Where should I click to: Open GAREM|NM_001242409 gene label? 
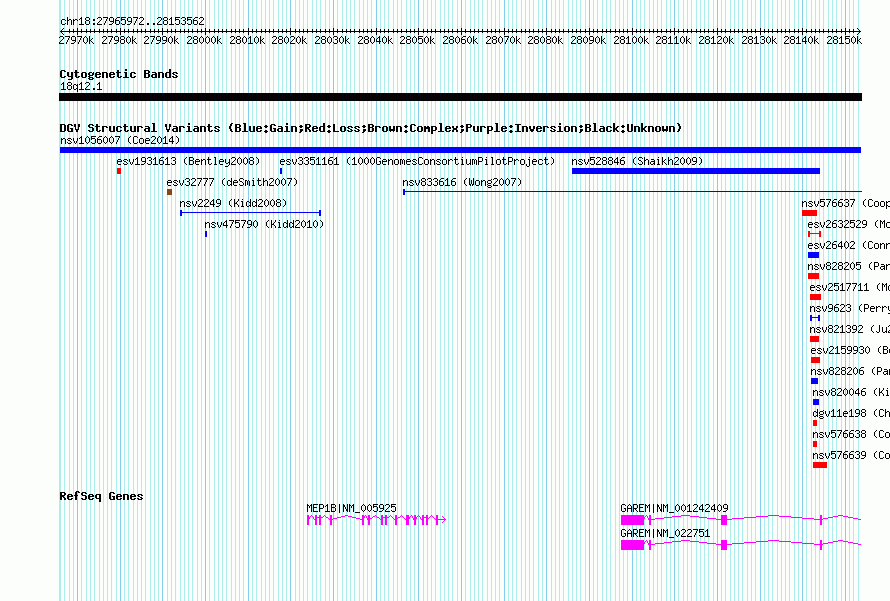[x=674, y=508]
